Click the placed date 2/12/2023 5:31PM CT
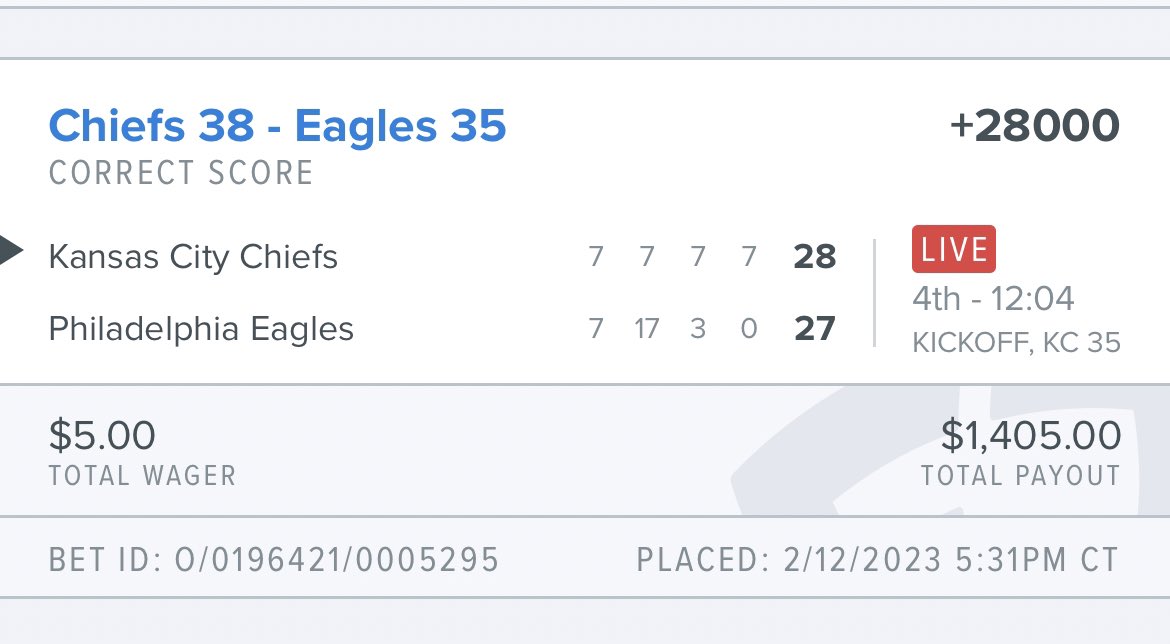 (880, 560)
